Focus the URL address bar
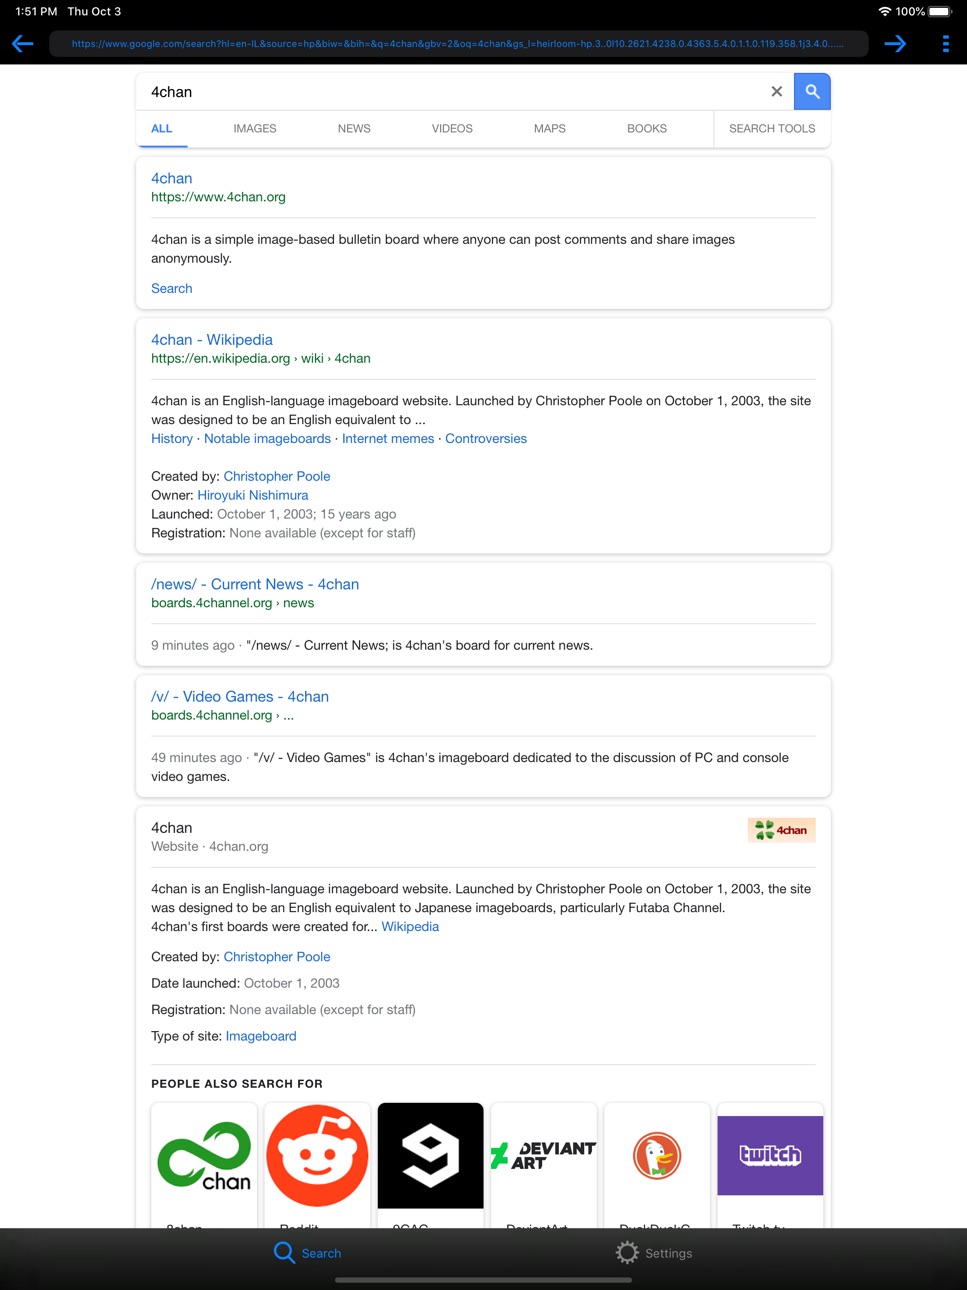 458,44
